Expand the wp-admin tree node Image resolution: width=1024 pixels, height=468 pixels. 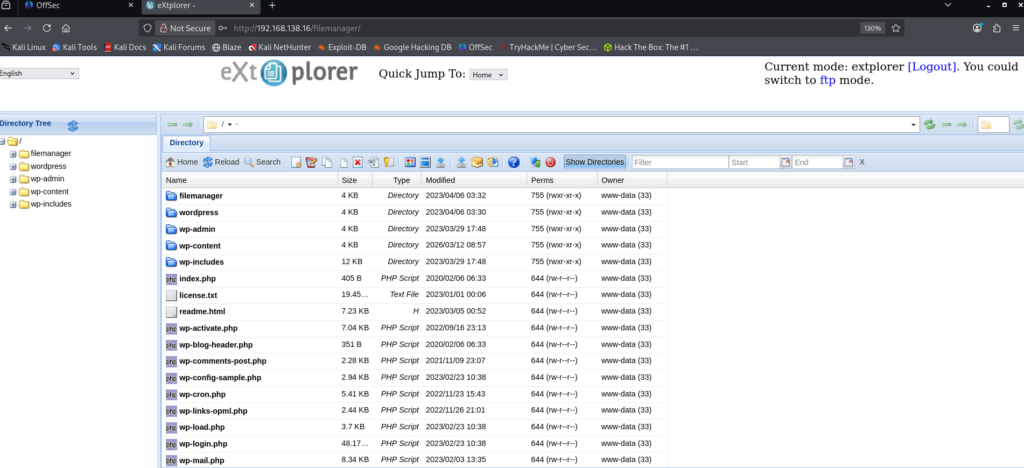(13, 179)
